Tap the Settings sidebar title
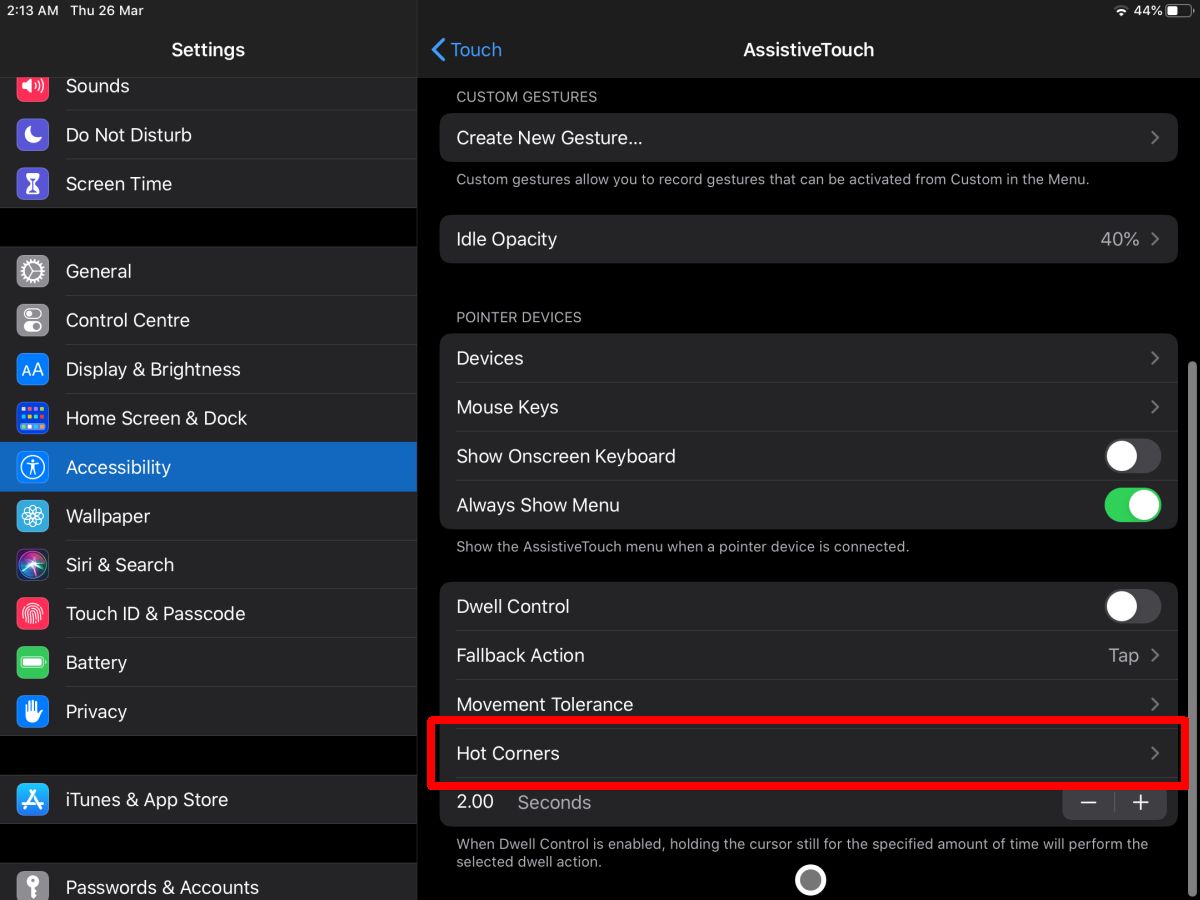Screen dimensions: 1200x900 coord(208,50)
